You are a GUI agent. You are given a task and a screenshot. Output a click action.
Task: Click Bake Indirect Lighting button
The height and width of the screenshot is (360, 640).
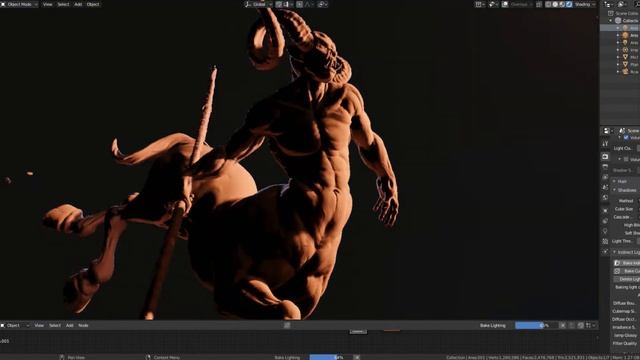(627, 263)
